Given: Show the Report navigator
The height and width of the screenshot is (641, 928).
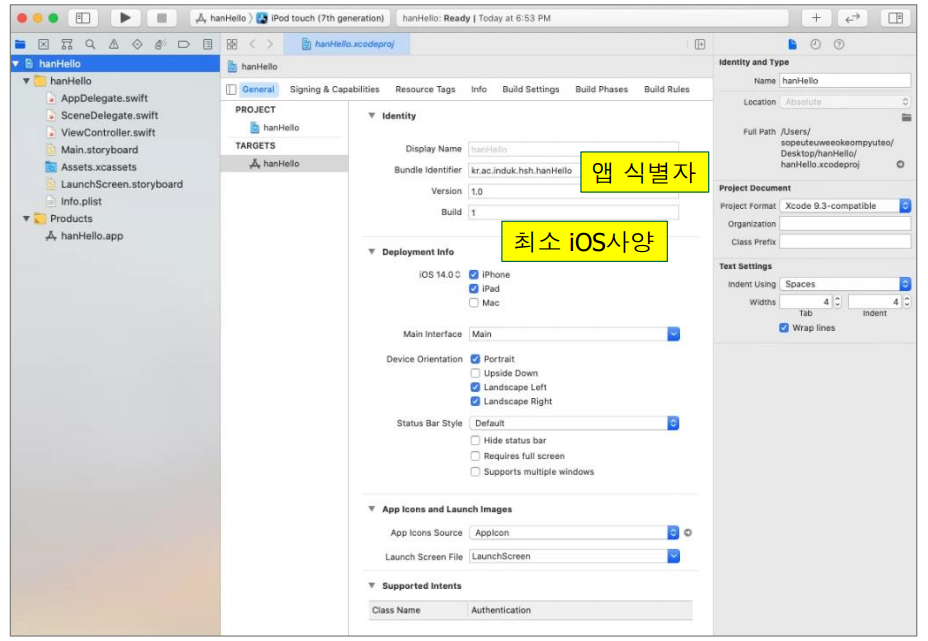Looking at the screenshot, I should click(x=207, y=44).
